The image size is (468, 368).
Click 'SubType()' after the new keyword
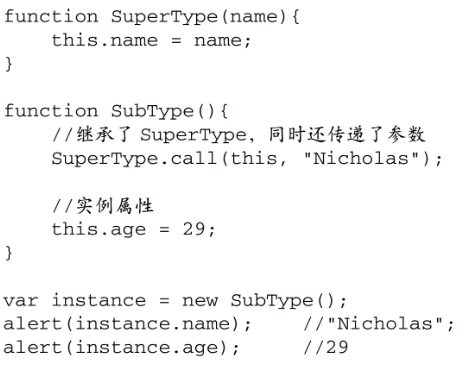coord(282,301)
